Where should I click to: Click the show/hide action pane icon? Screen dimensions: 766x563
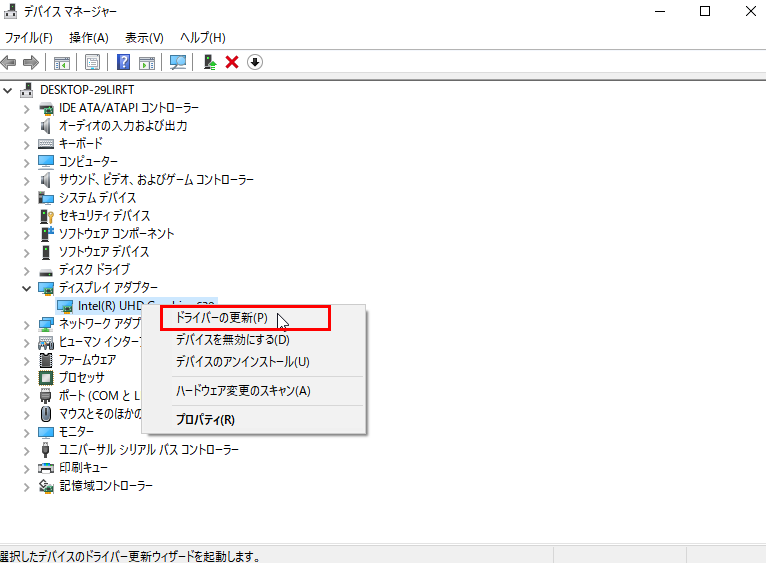(x=147, y=63)
